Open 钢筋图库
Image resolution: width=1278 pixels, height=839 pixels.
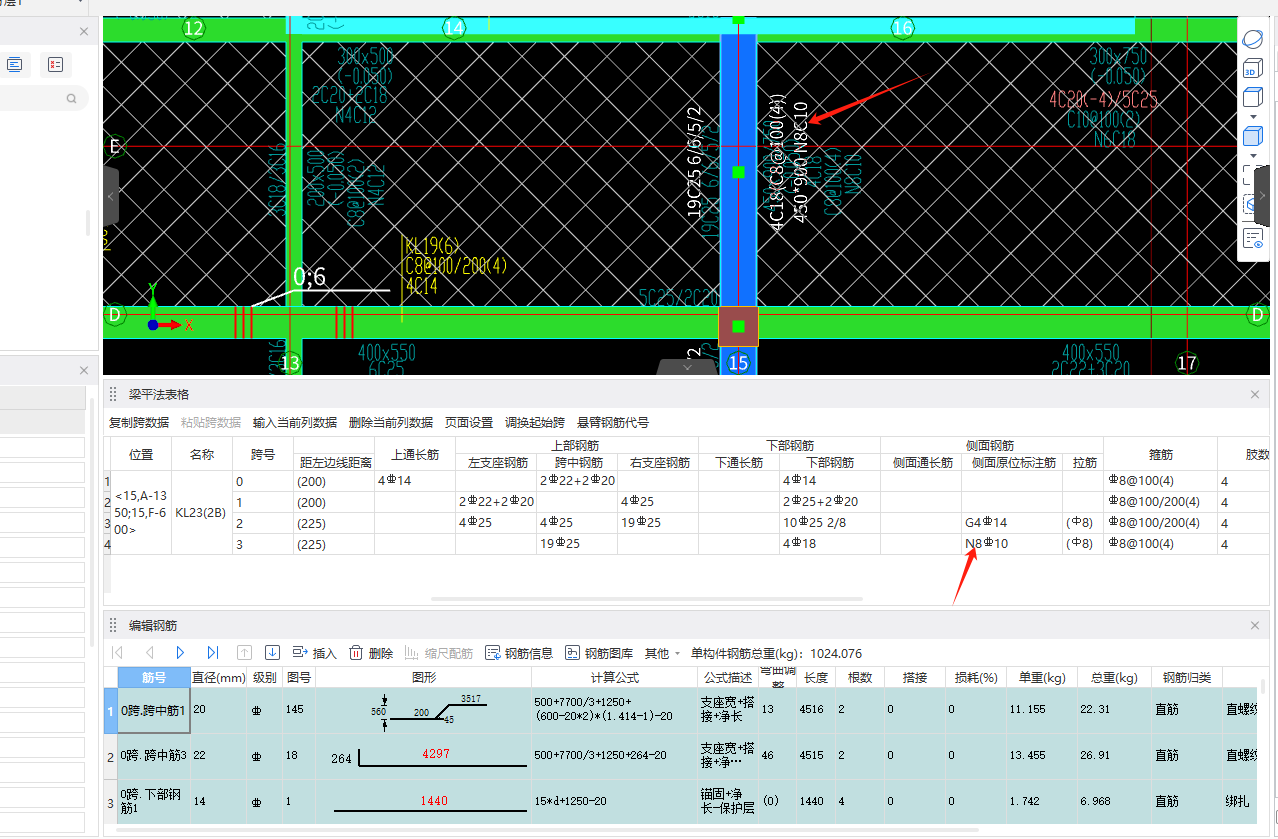(599, 653)
